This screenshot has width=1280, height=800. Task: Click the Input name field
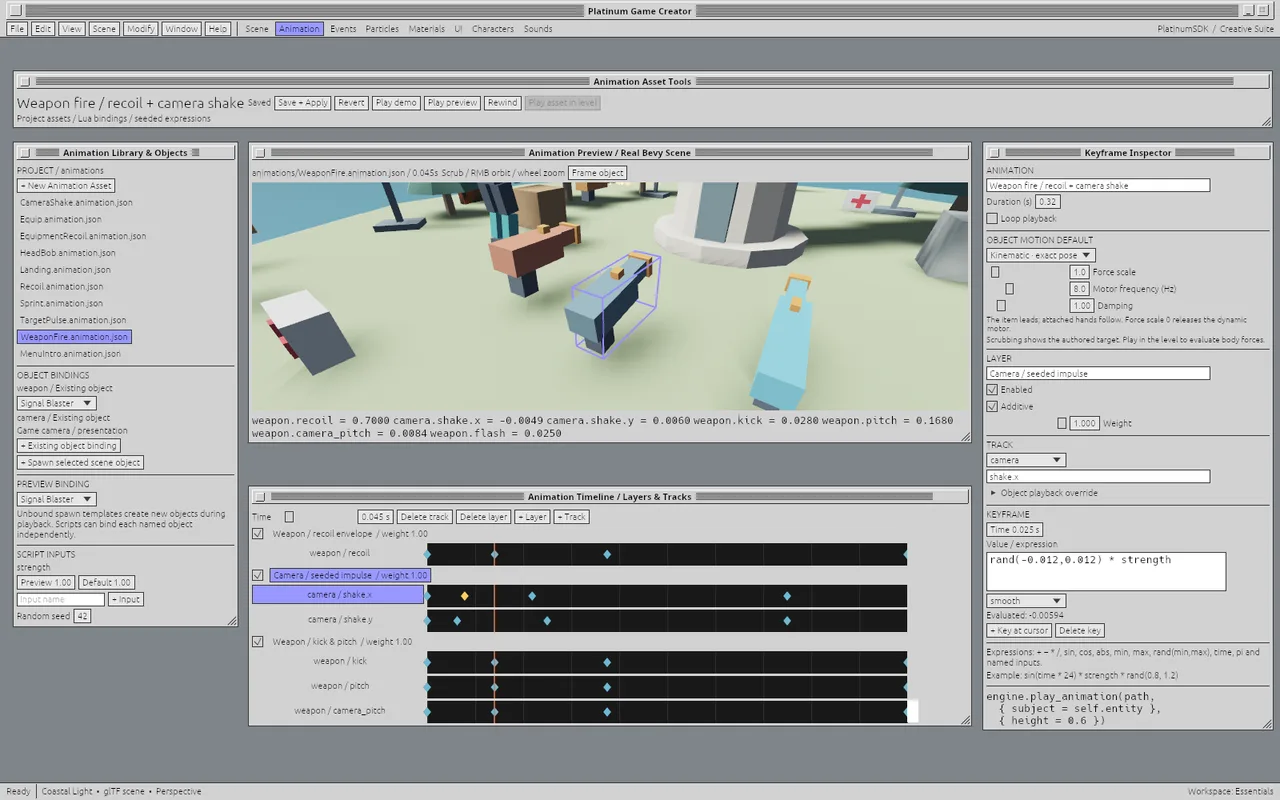[61, 599]
